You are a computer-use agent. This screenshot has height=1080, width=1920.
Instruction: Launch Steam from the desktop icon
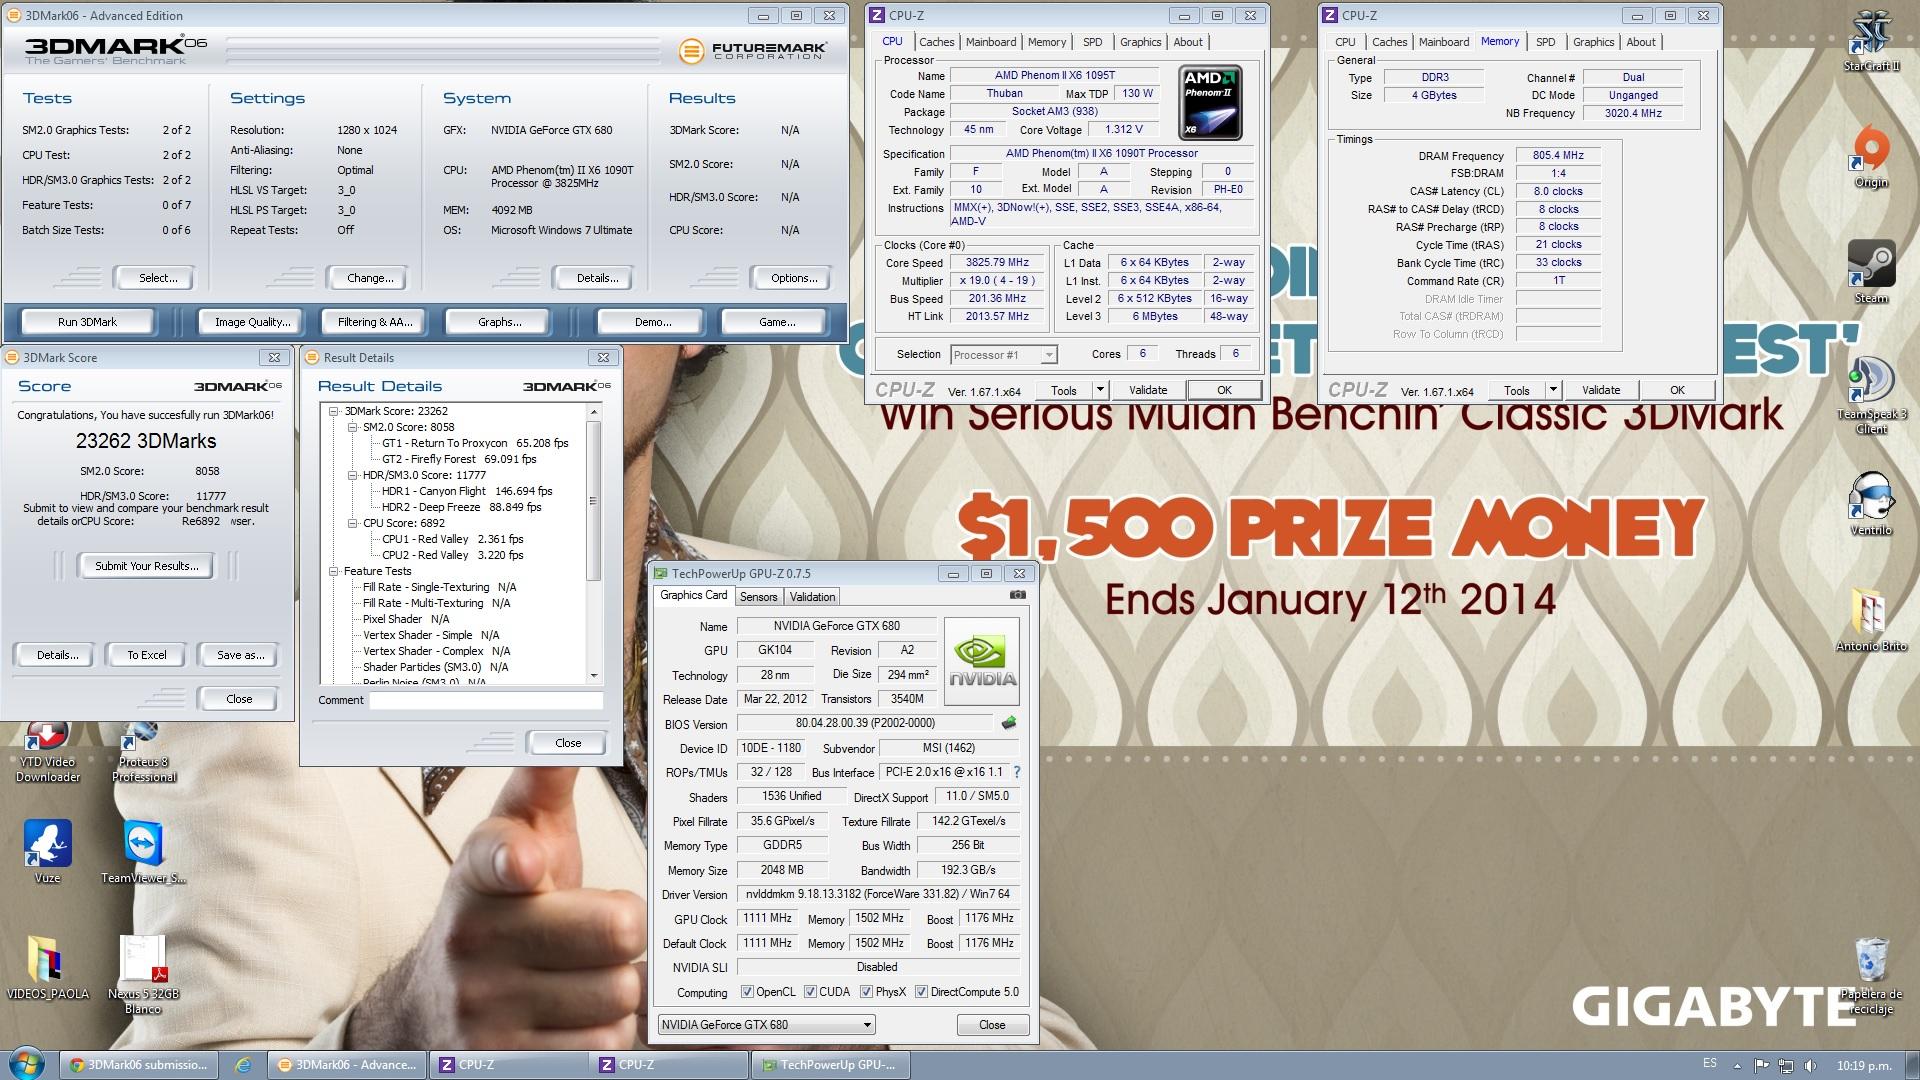click(x=1871, y=272)
